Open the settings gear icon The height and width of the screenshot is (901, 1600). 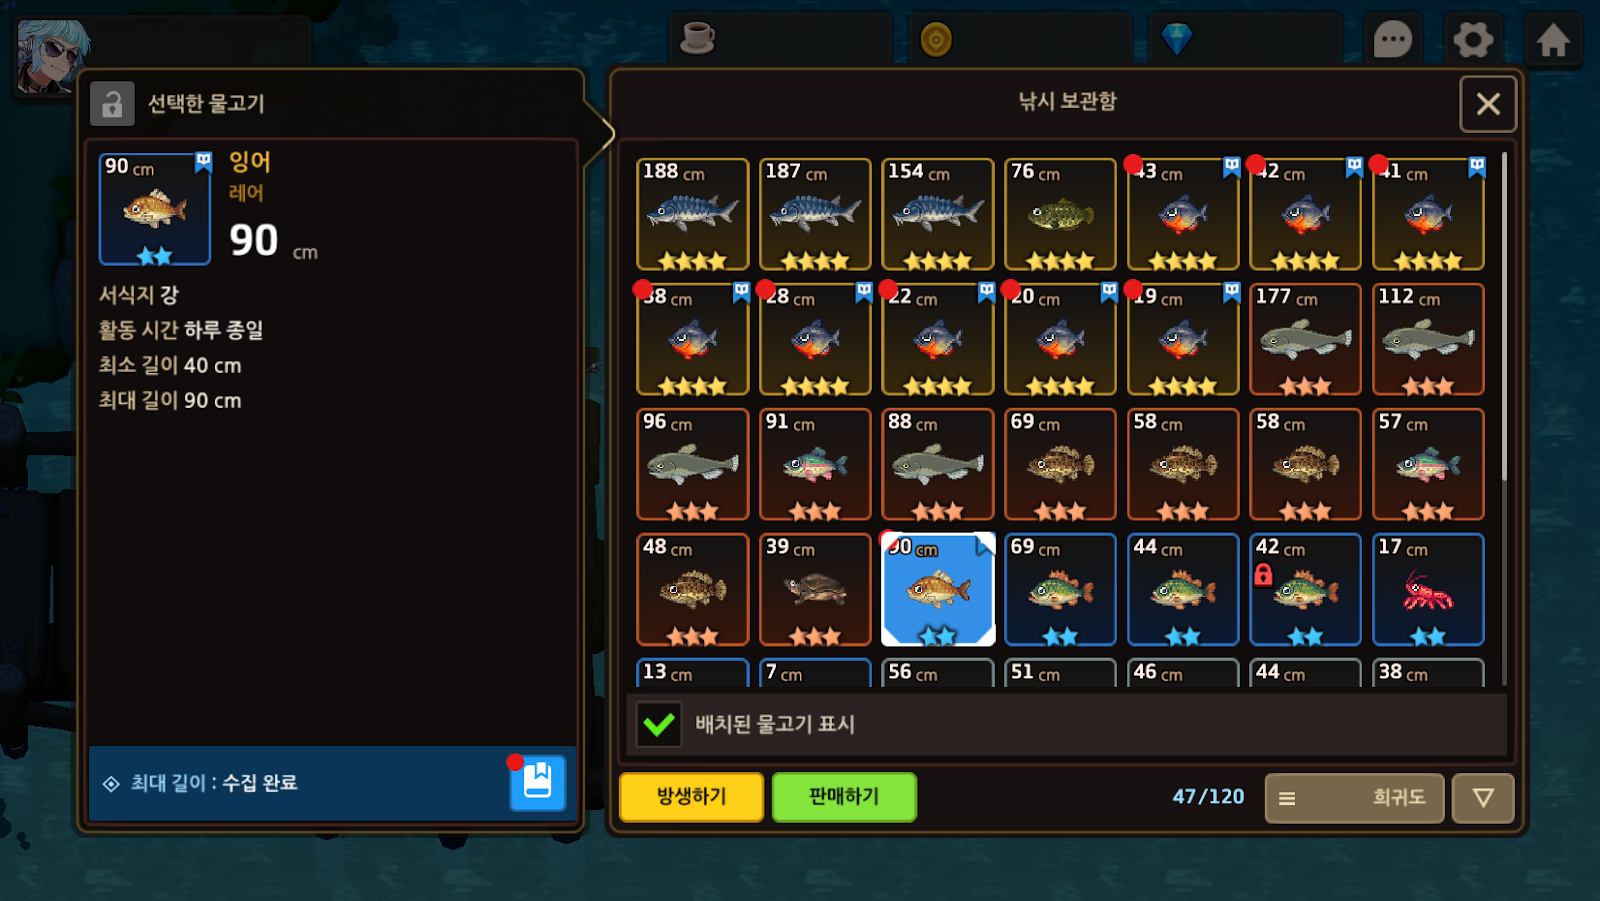[x=1472, y=40]
